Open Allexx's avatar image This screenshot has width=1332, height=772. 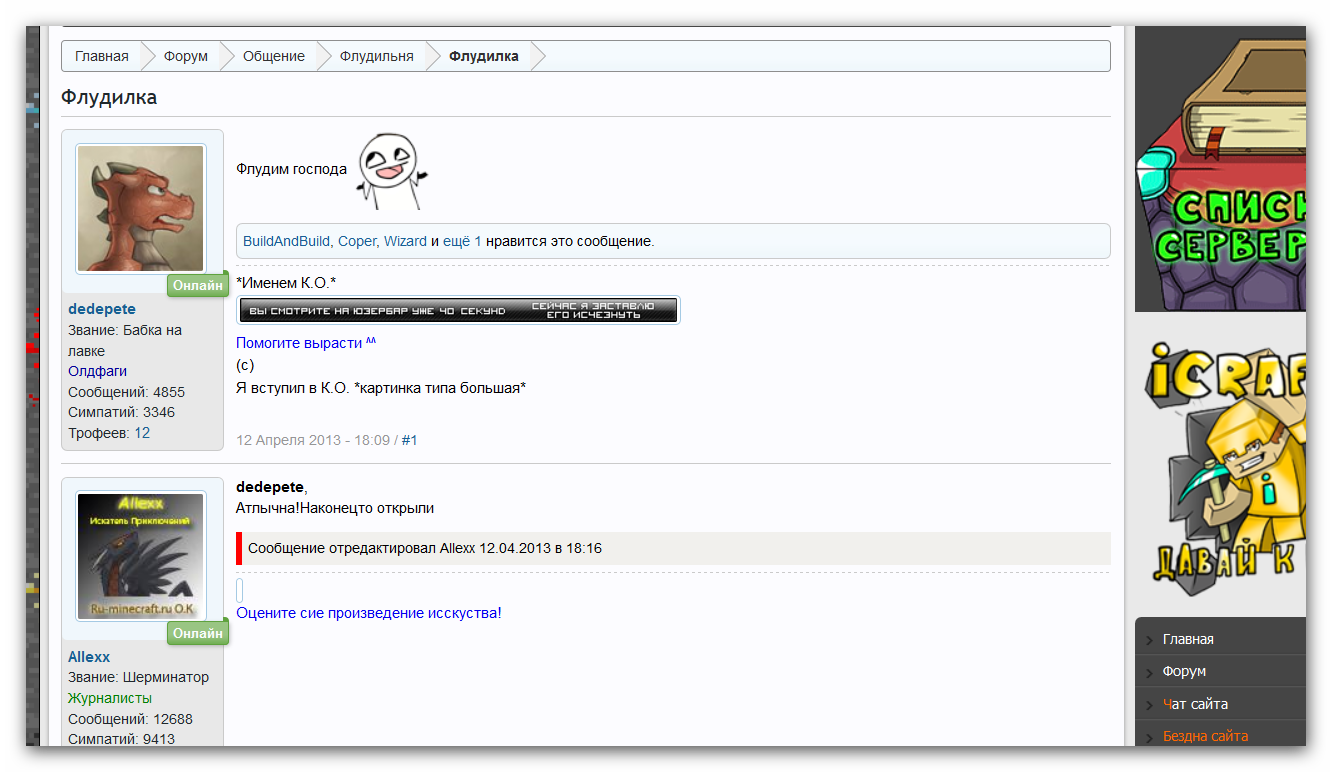pyautogui.click(x=141, y=556)
